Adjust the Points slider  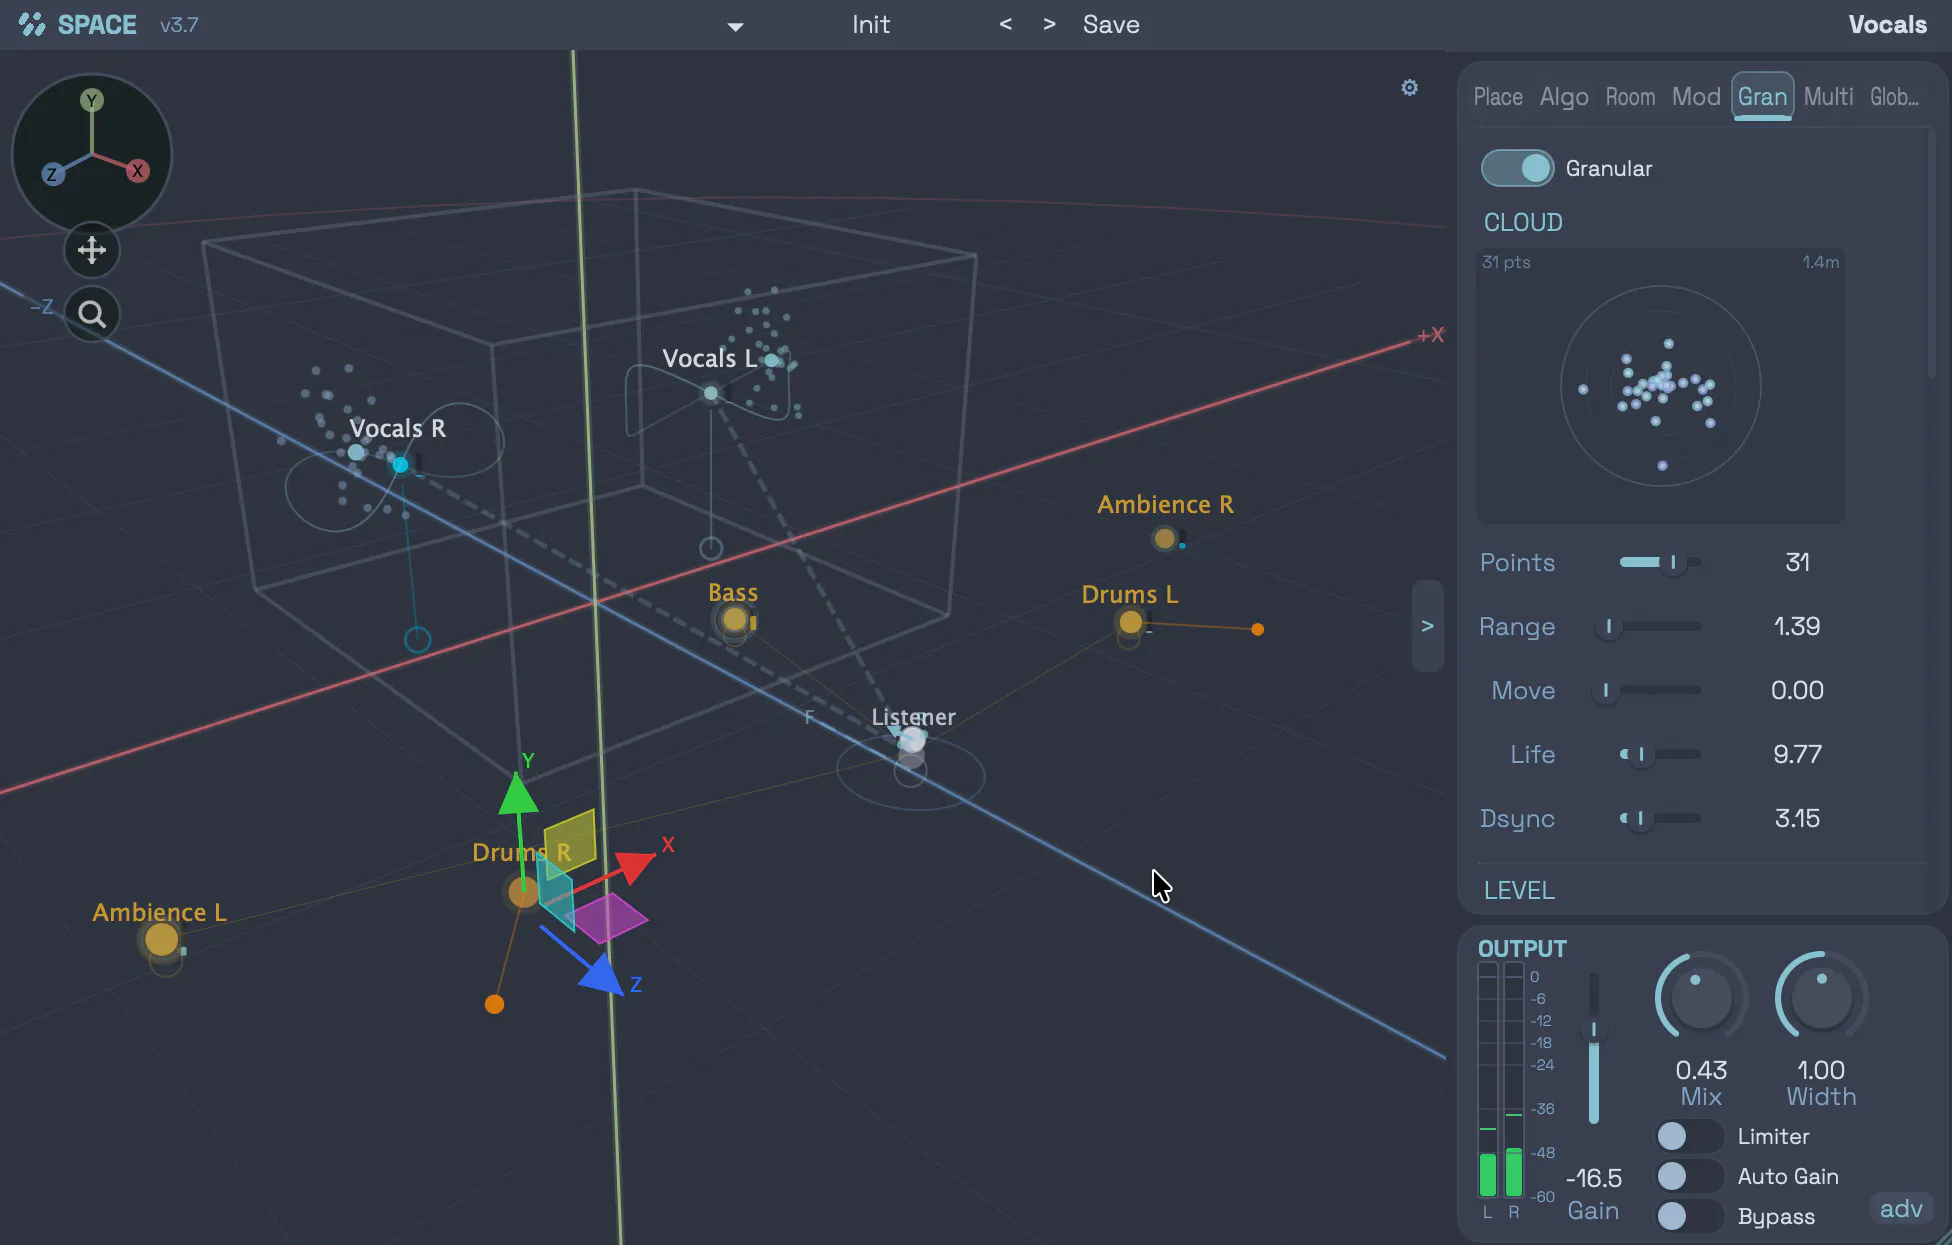(1660, 562)
